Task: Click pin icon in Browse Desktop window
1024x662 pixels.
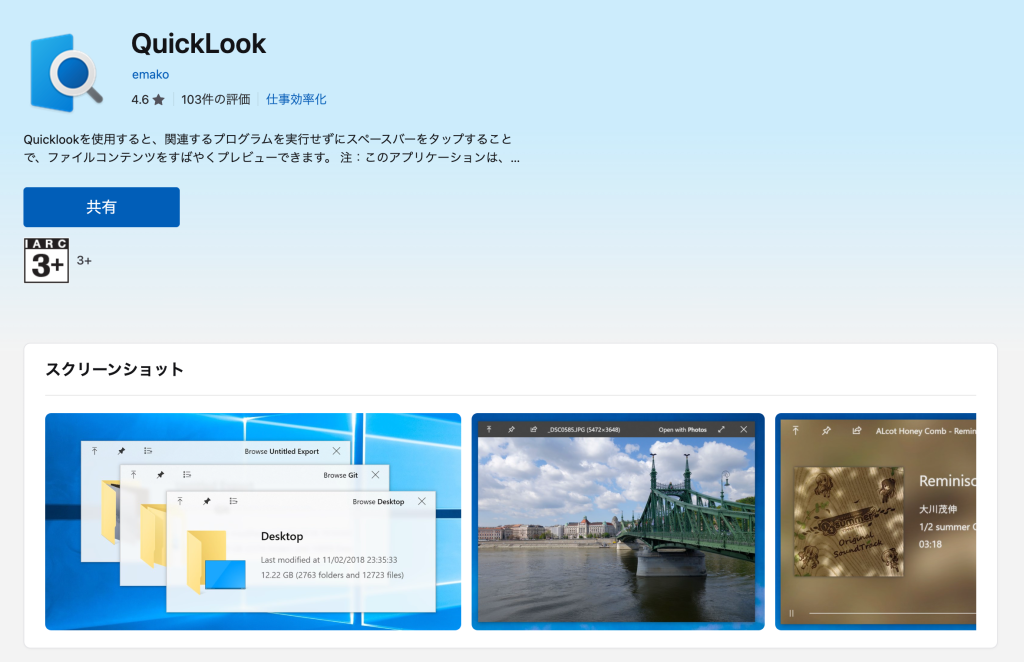Action: point(206,501)
